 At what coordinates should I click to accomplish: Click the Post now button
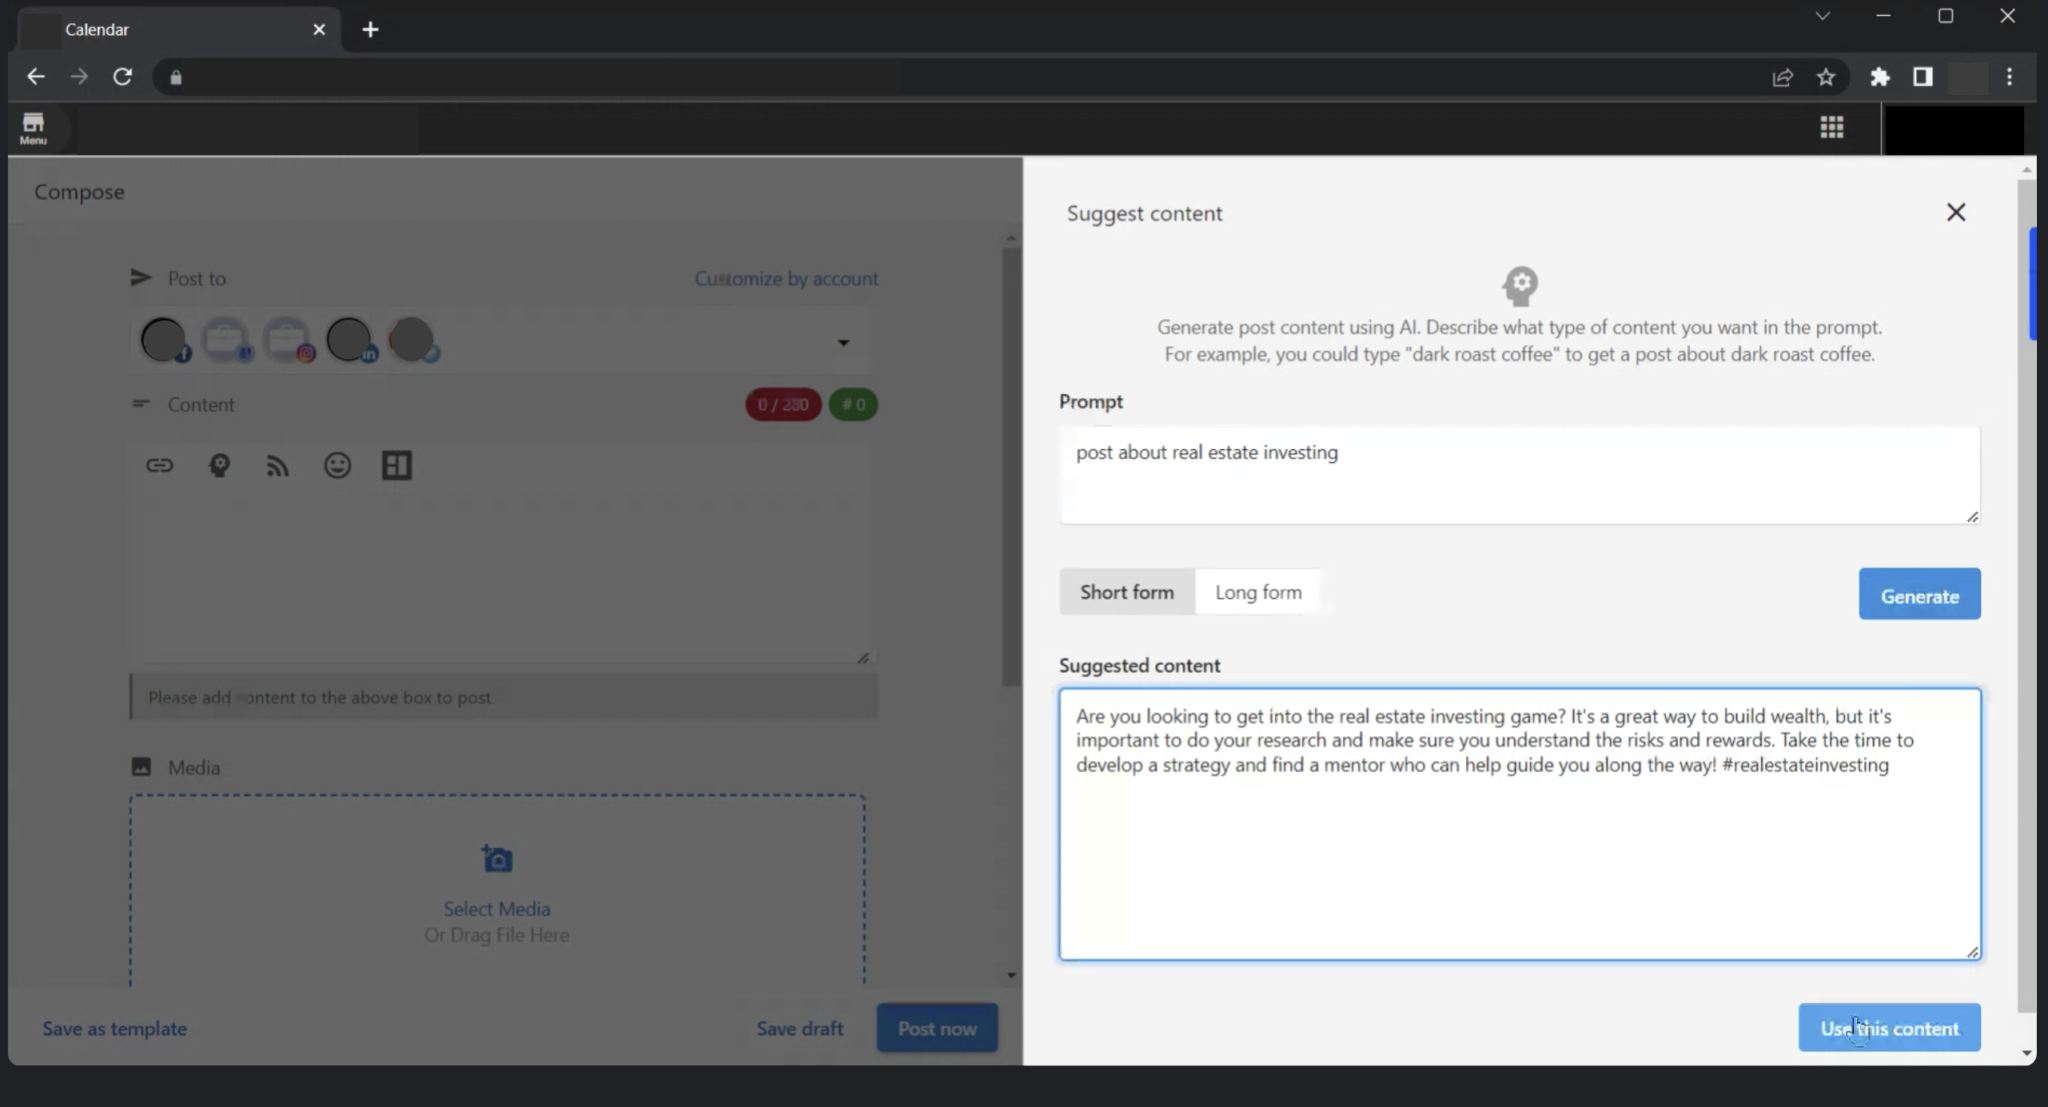point(937,1027)
